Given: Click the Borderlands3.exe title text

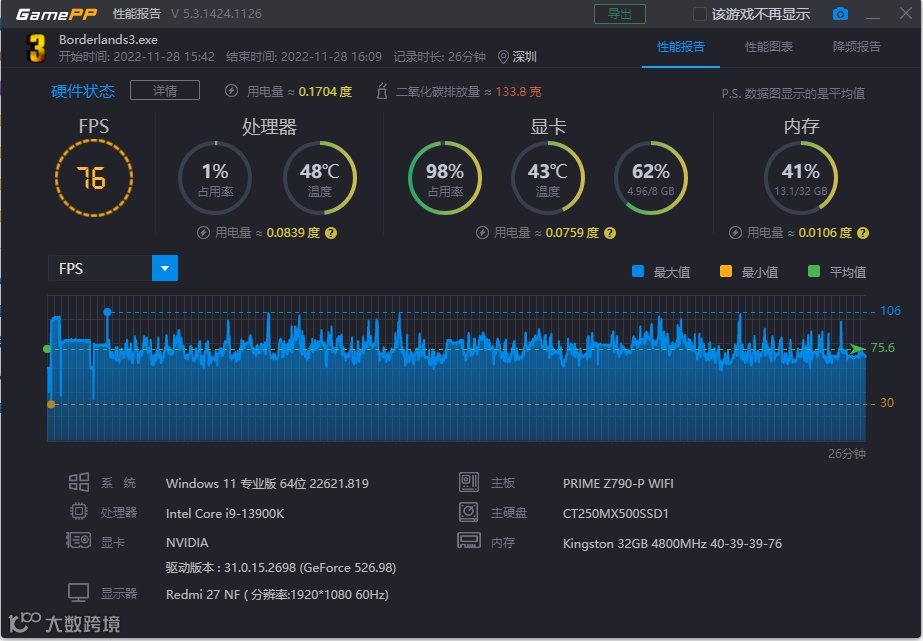Looking at the screenshot, I should point(108,40).
